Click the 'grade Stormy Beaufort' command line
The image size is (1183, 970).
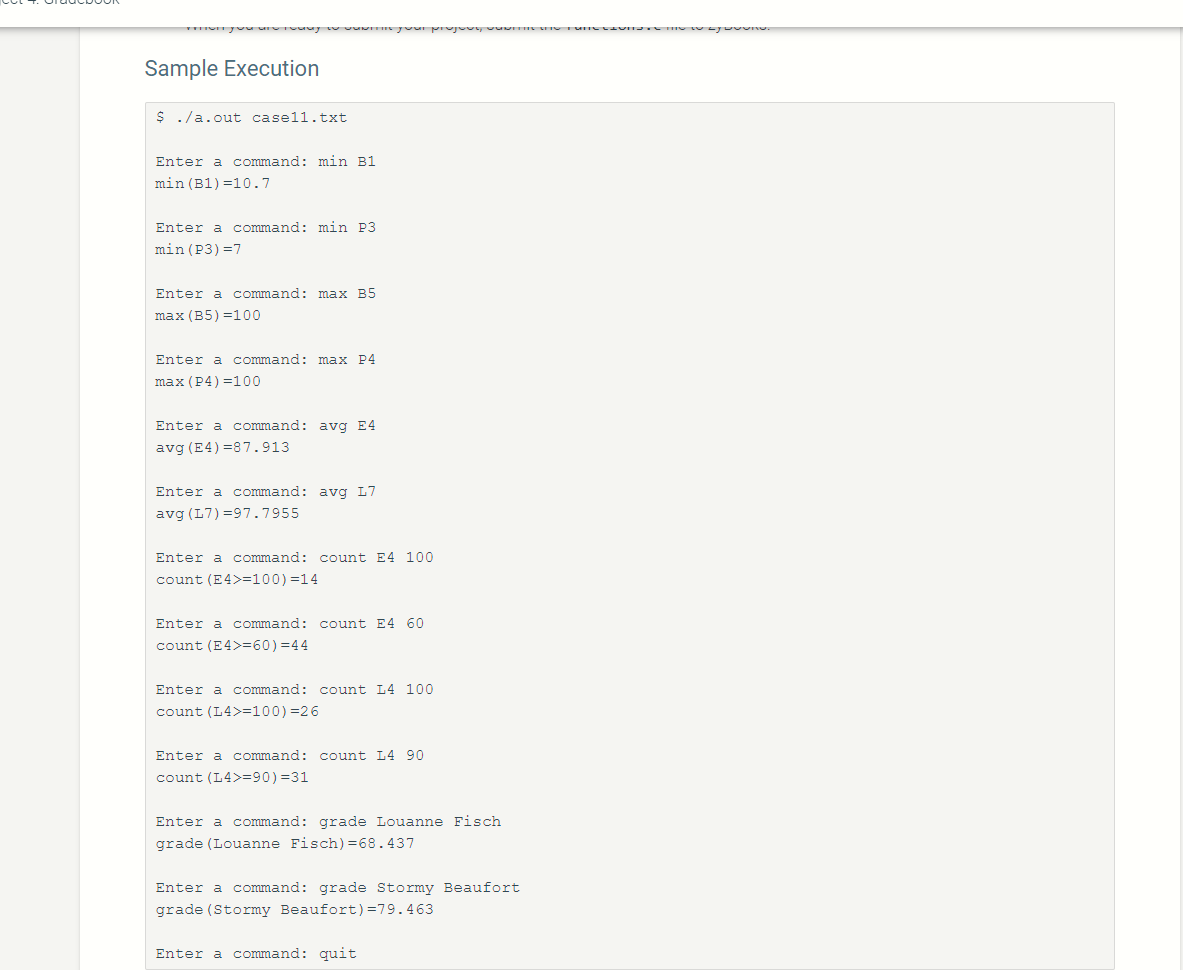tap(338, 888)
